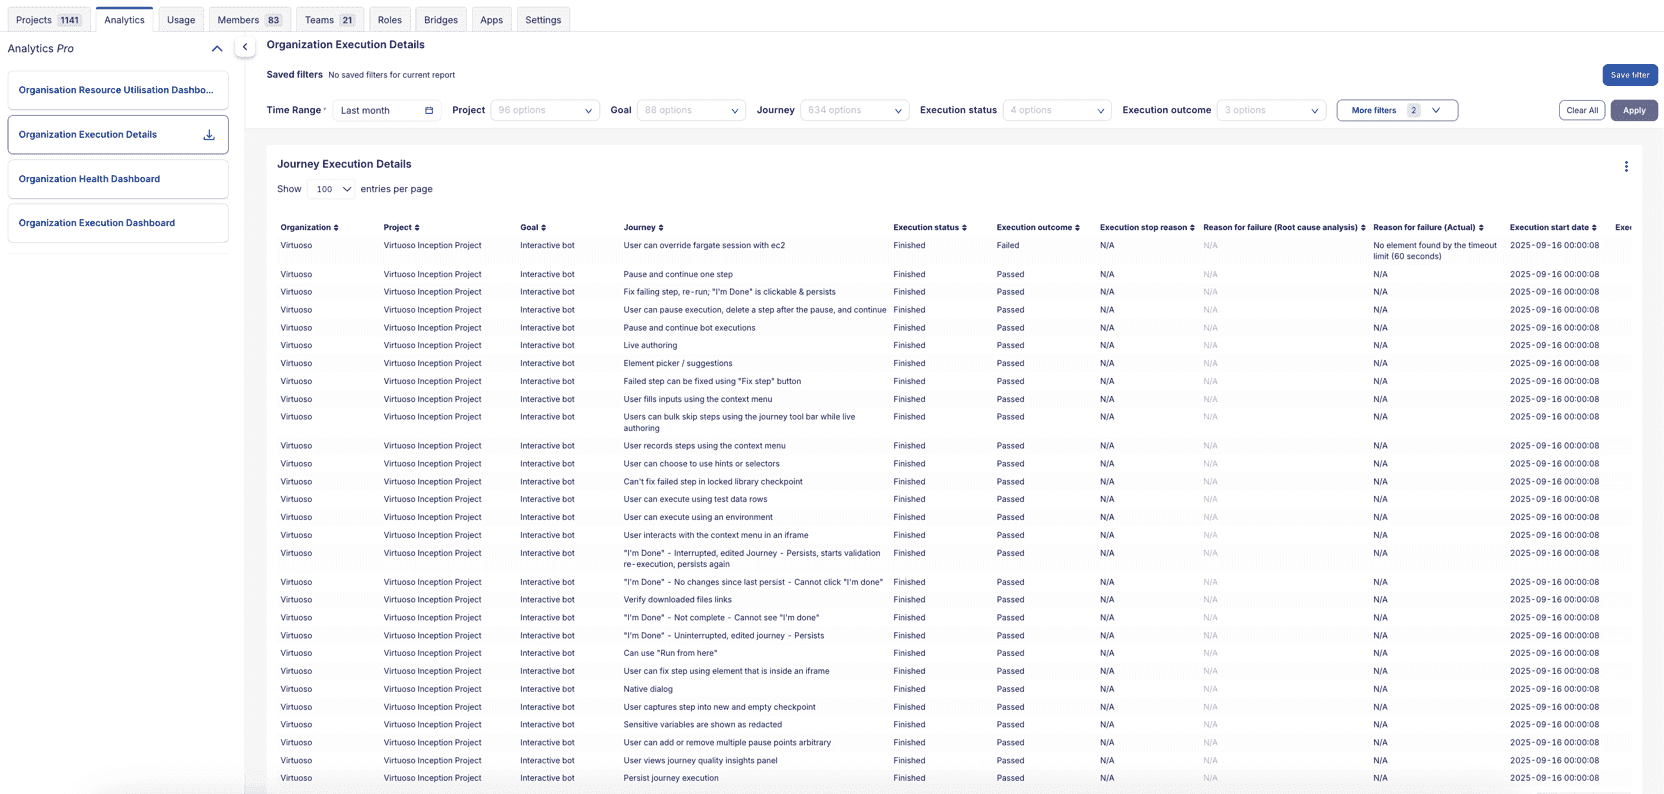This screenshot has width=1664, height=794.
Task: Sort by Reason for failure (Root cause analysis)
Action: click(1284, 228)
